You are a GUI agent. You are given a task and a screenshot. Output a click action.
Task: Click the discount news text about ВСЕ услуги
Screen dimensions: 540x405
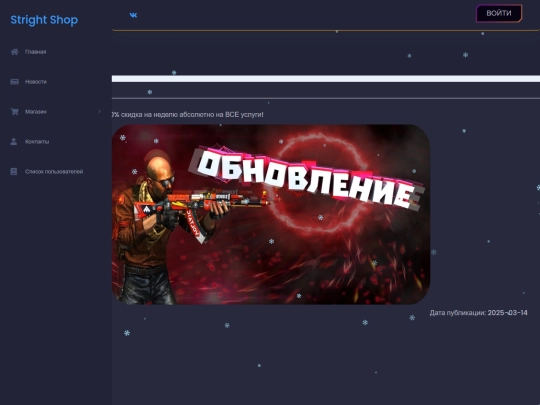pyautogui.click(x=188, y=114)
